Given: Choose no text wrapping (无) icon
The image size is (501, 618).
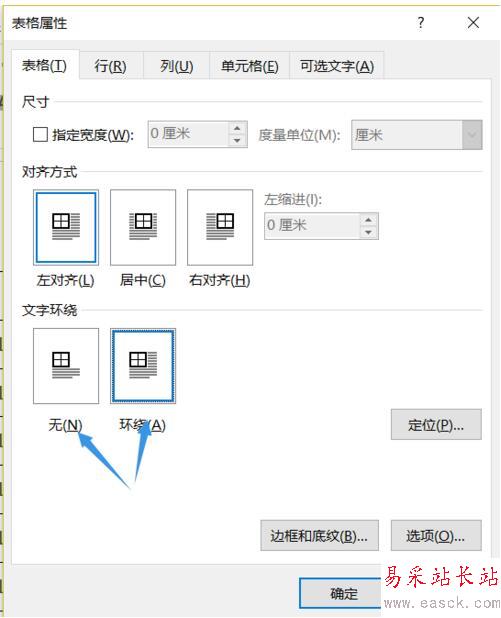Looking at the screenshot, I should (x=66, y=366).
